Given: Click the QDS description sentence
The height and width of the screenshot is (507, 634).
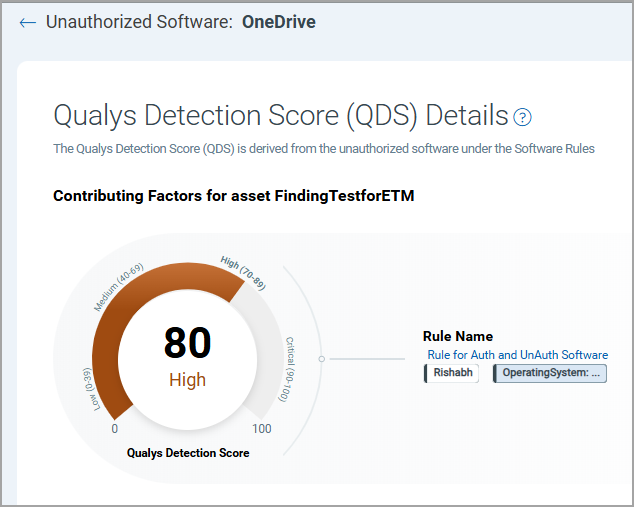Looking at the screenshot, I should [324, 149].
